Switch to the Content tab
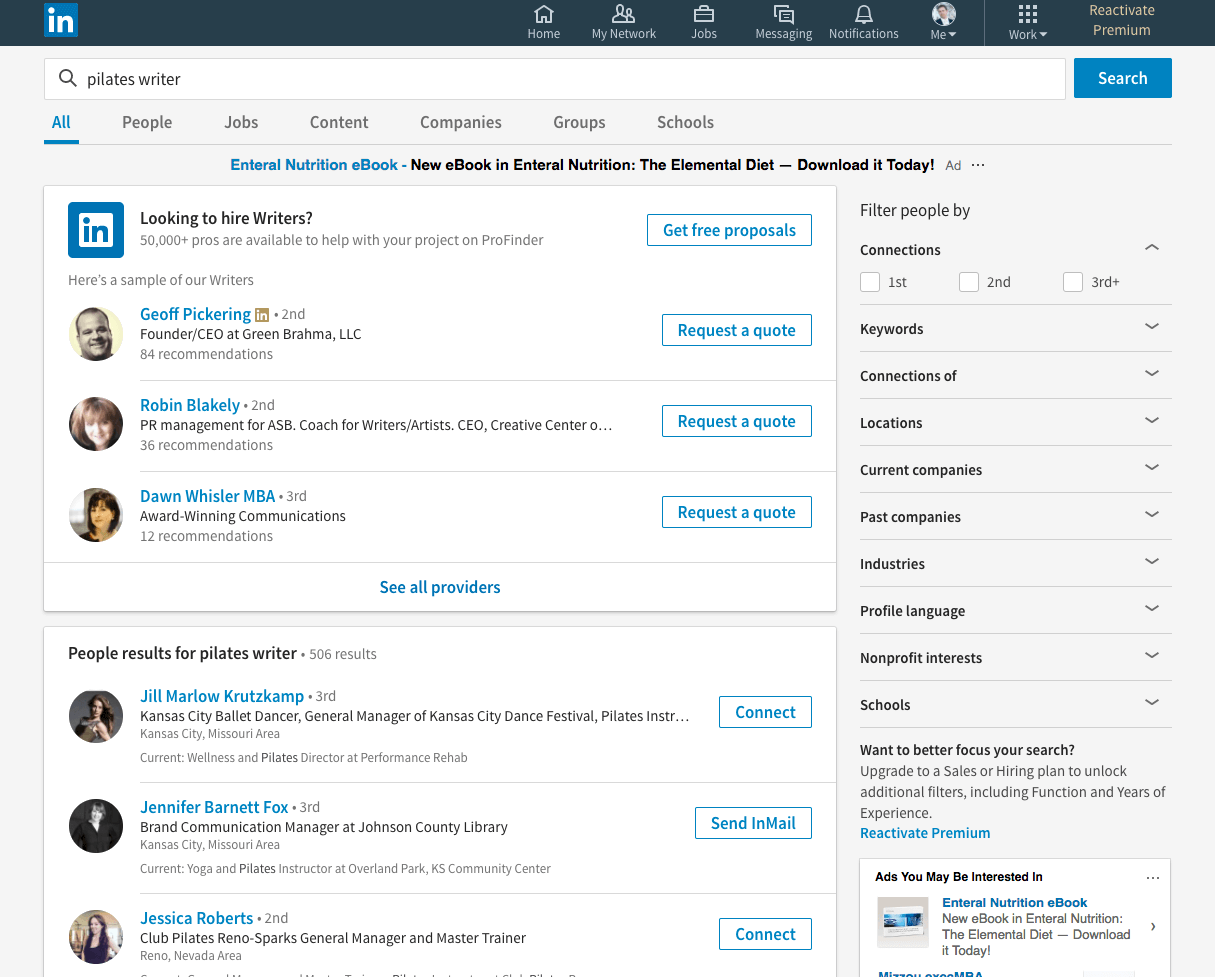The width and height of the screenshot is (1215, 977). (x=339, y=122)
